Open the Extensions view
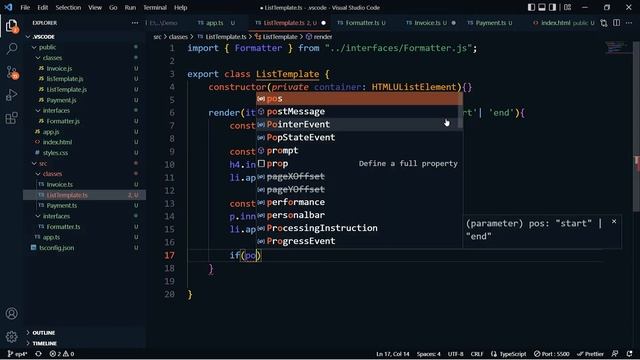640x360 pixels. (x=11, y=118)
